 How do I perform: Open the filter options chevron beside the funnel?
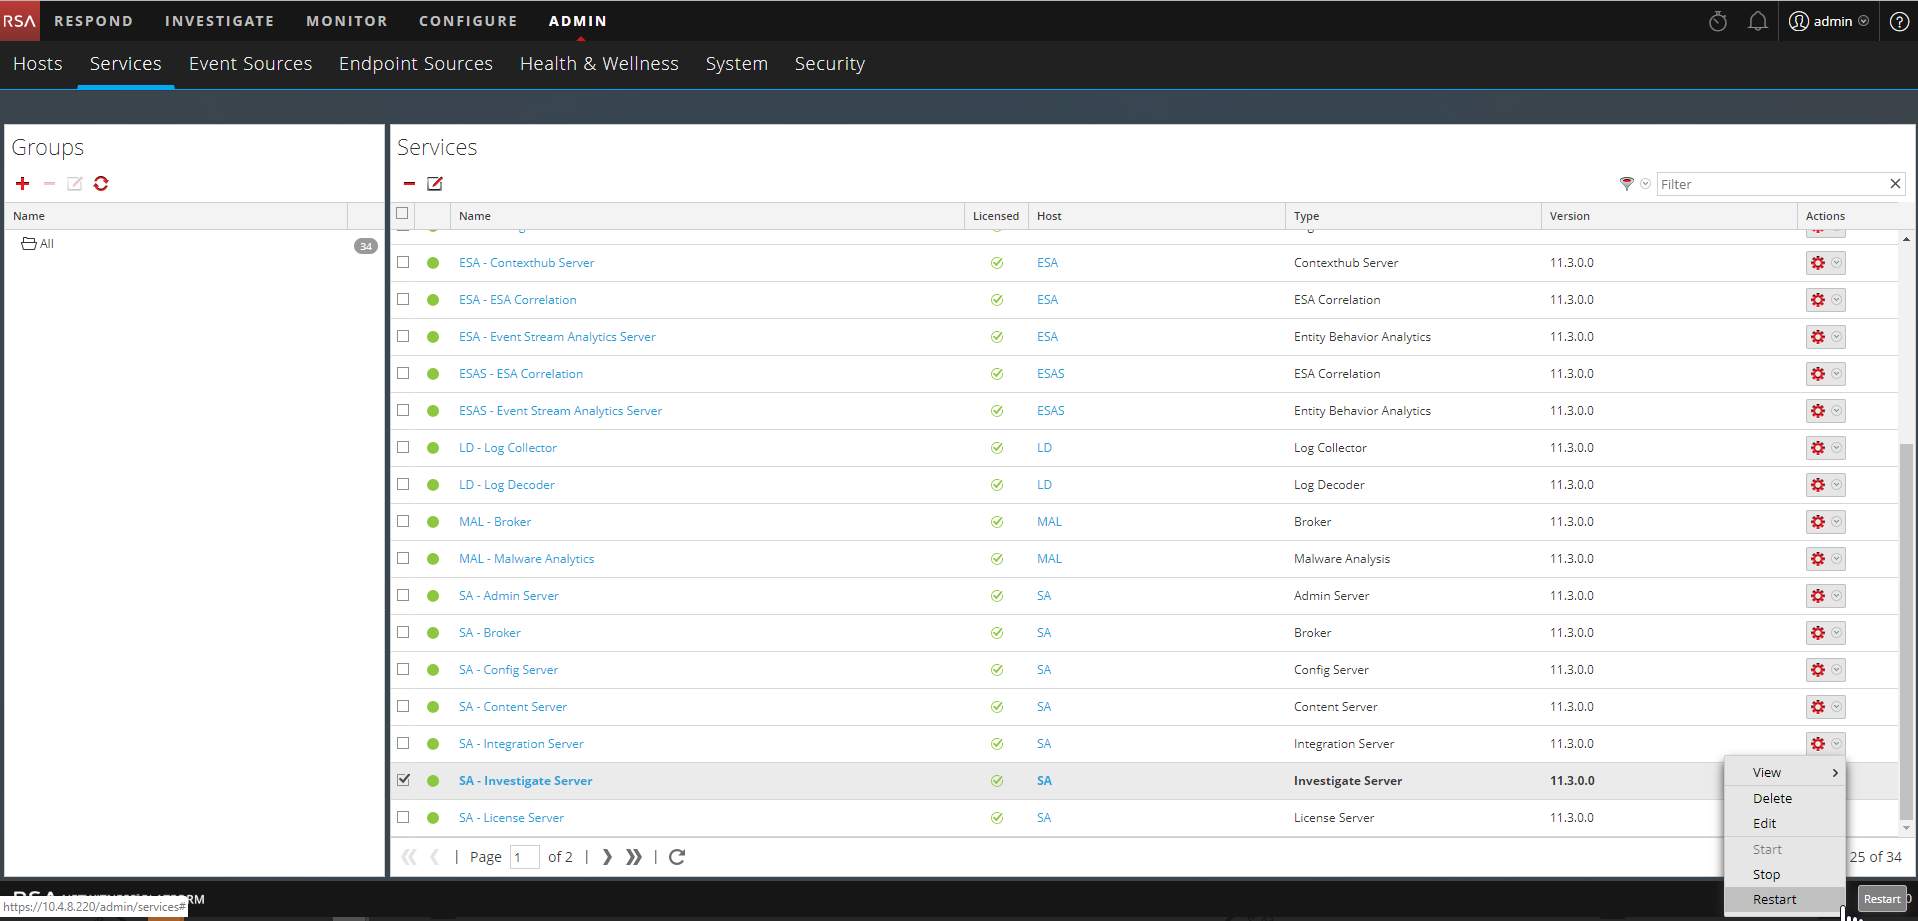click(1644, 183)
